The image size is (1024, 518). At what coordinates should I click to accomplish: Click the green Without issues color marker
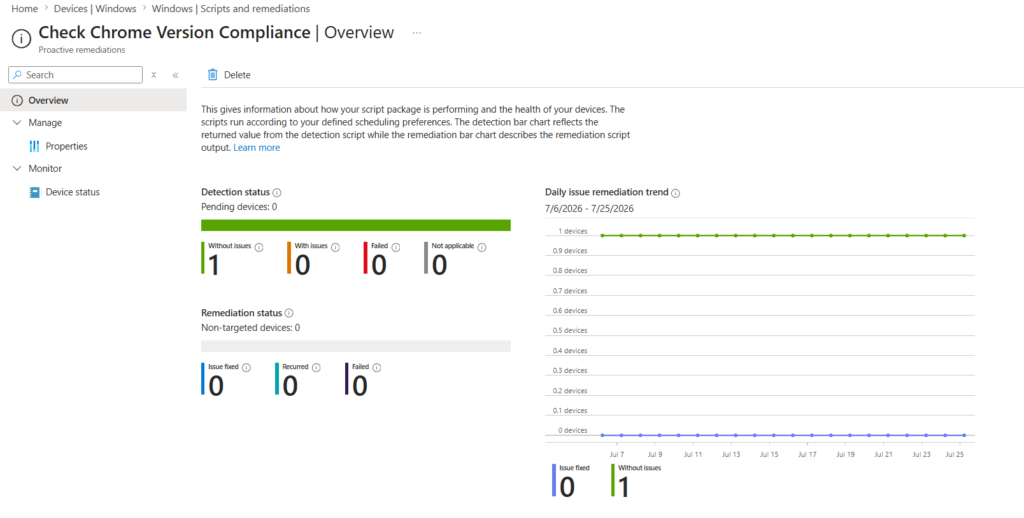click(203, 258)
